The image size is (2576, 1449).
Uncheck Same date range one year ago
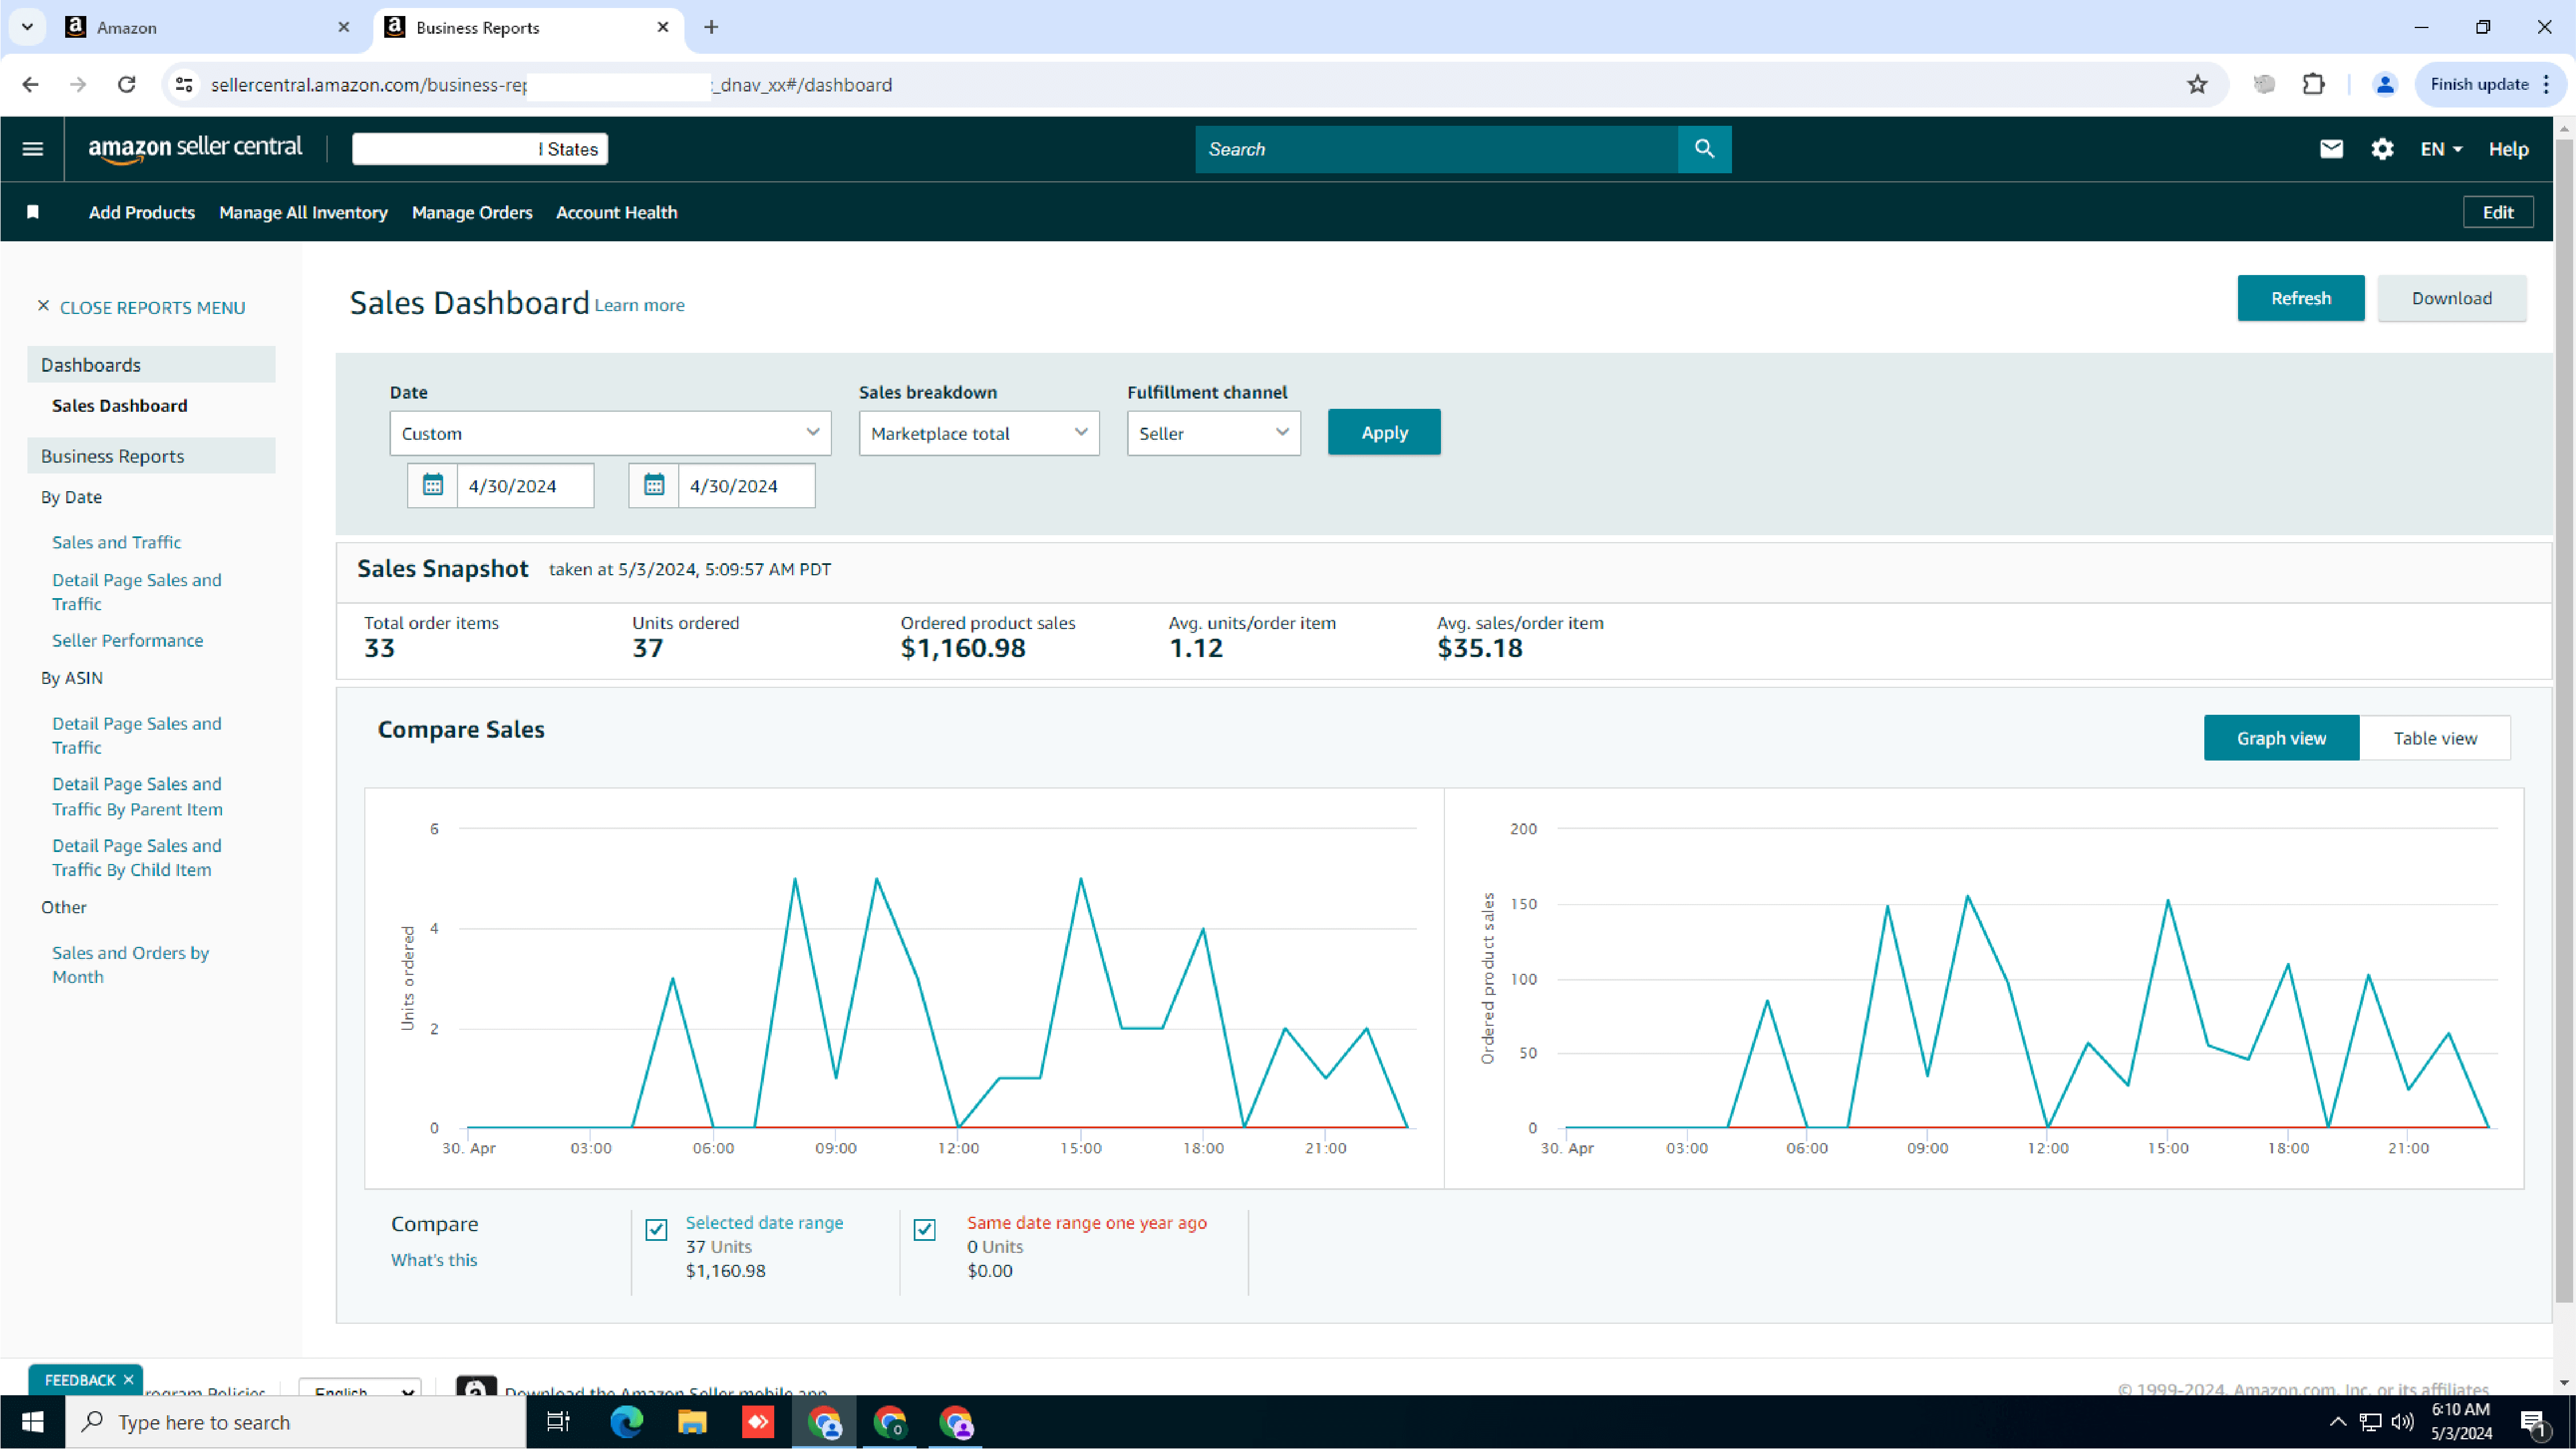click(x=925, y=1229)
